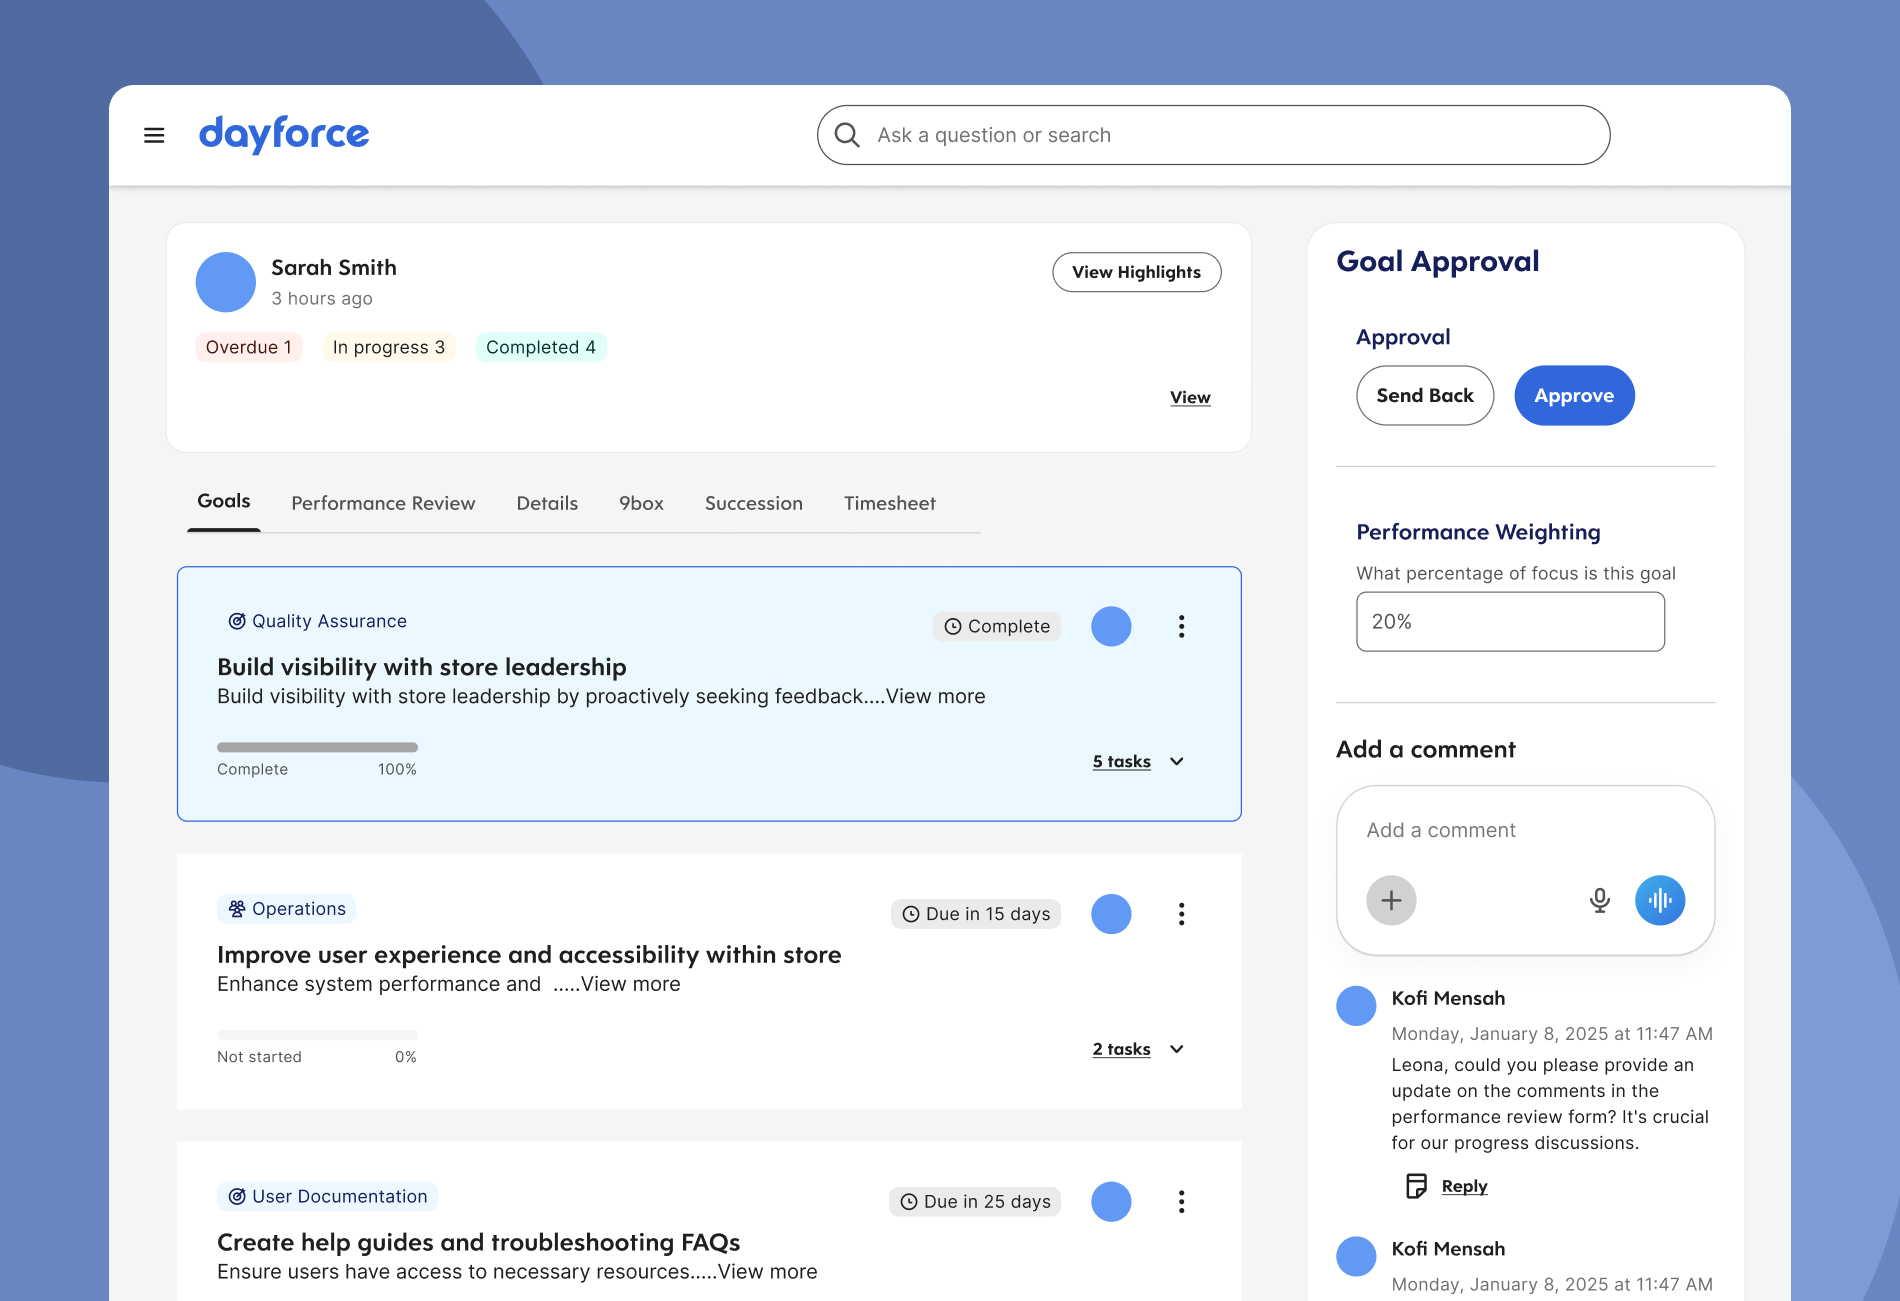This screenshot has width=1900, height=1301.
Task: Click the Quality Assurance category tag
Action: [x=318, y=621]
